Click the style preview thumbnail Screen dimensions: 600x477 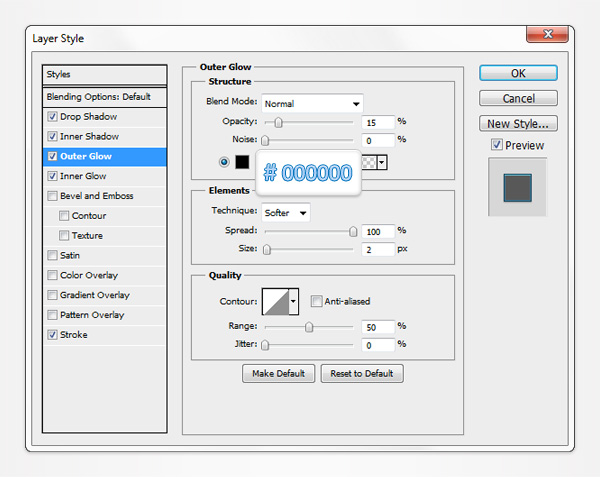pos(518,187)
